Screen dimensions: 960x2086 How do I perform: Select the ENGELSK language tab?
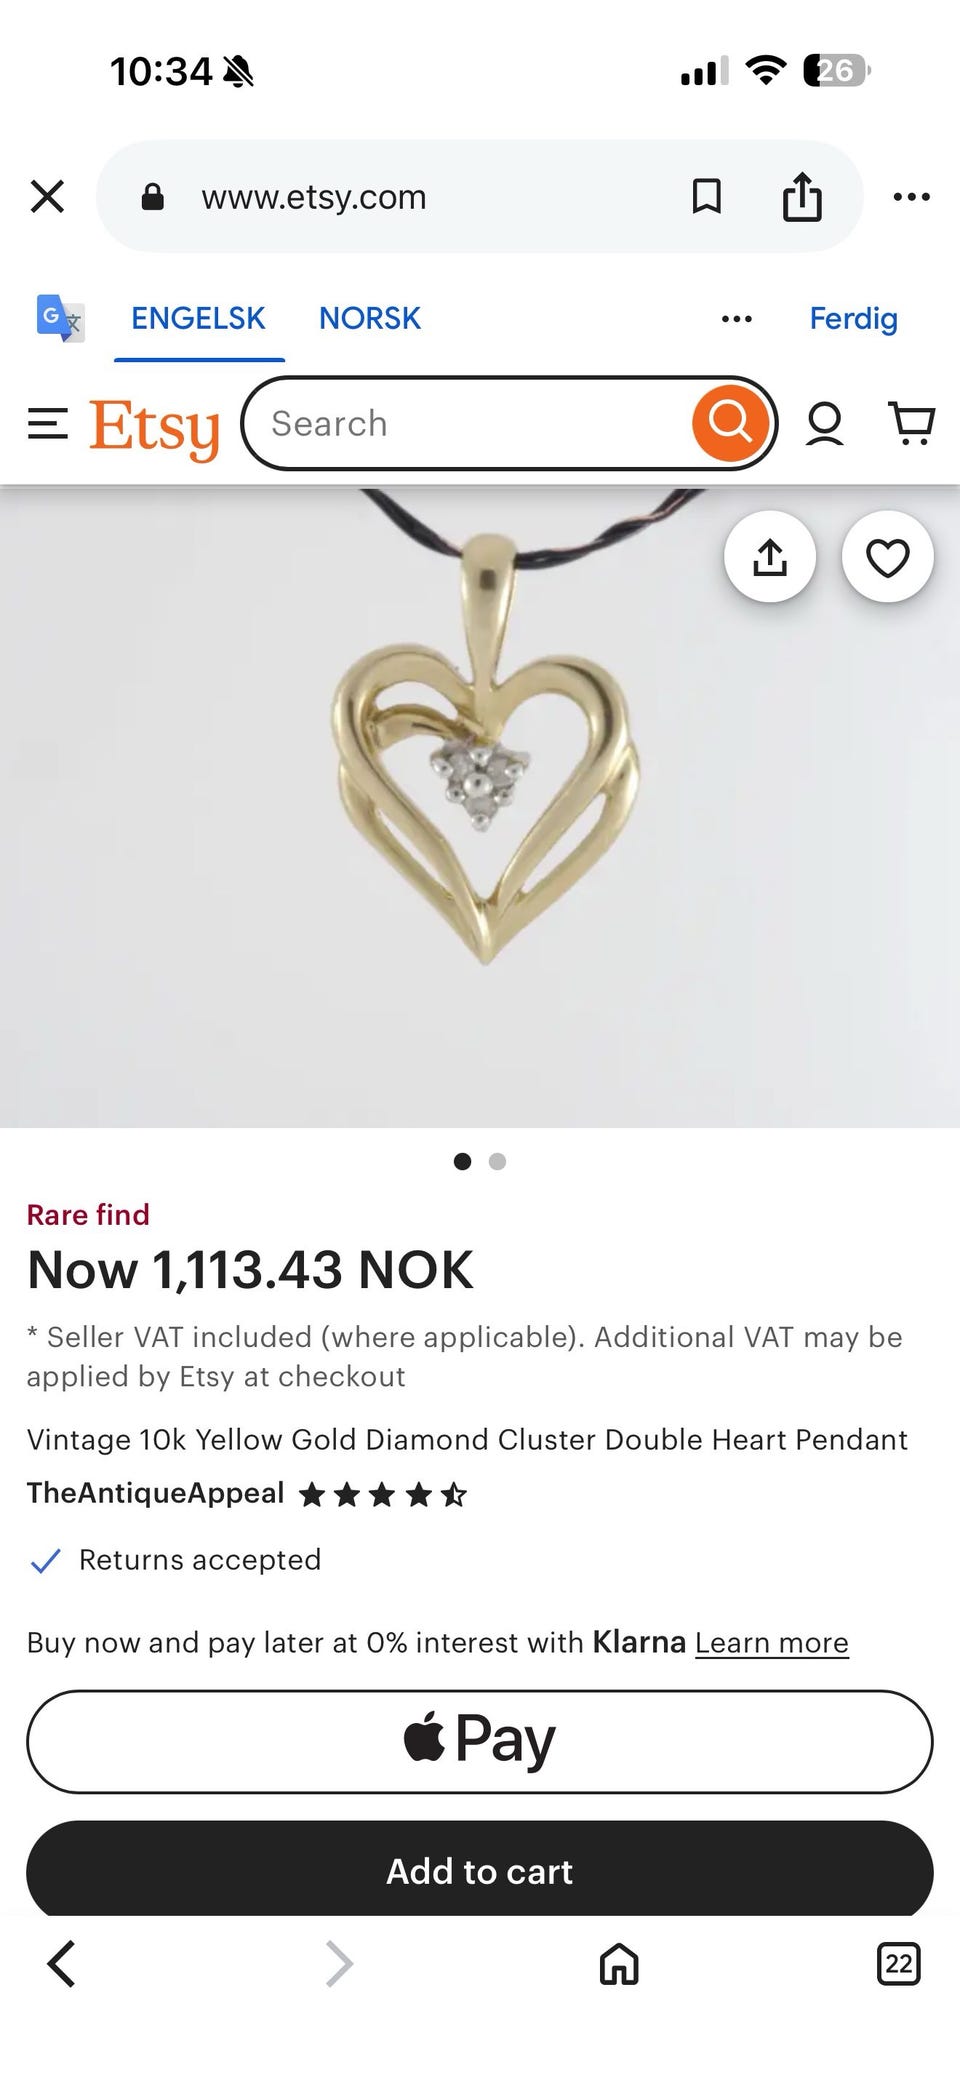198,318
